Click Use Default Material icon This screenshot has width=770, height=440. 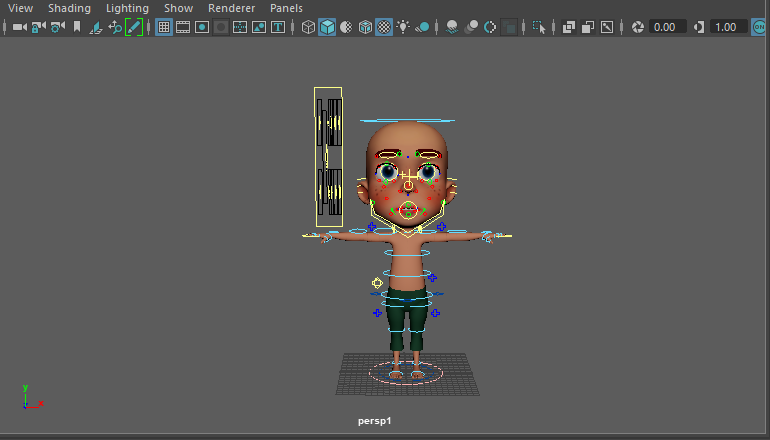click(x=346, y=27)
